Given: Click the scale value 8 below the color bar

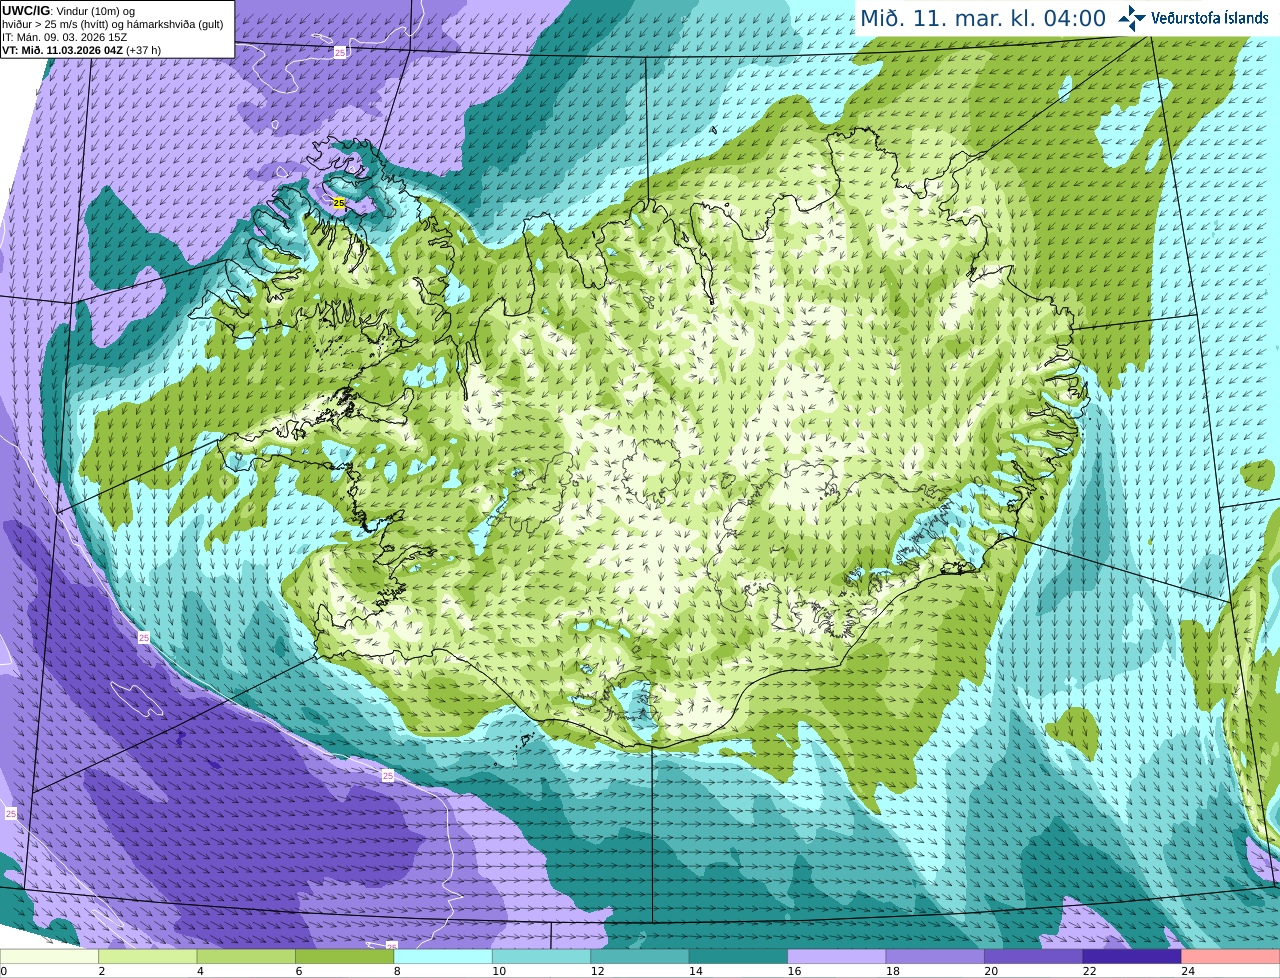Looking at the screenshot, I should click(x=397, y=971).
